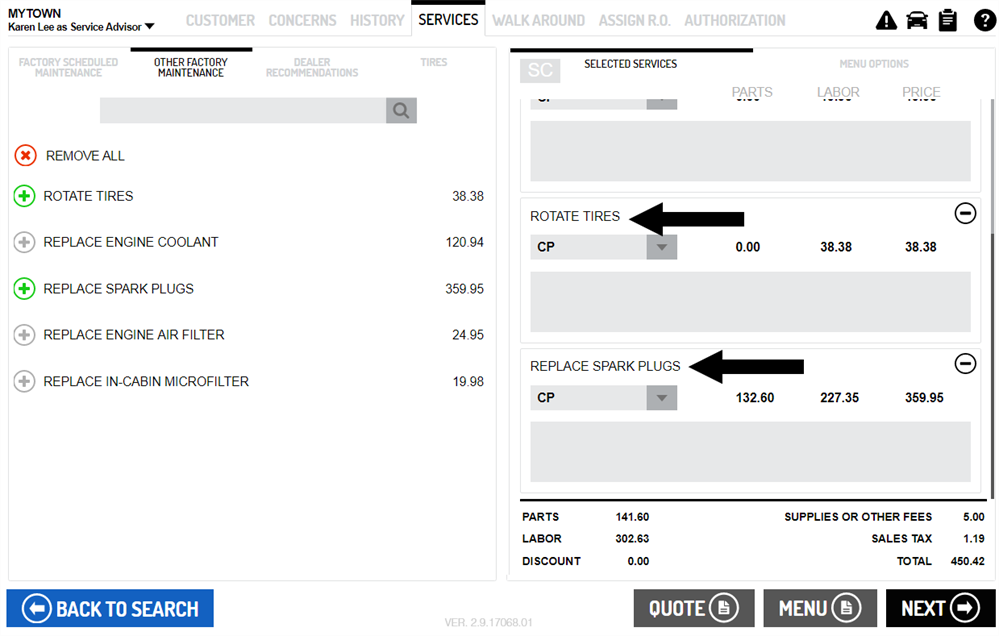Remove Replace Spark Plugs from selected services

point(965,363)
